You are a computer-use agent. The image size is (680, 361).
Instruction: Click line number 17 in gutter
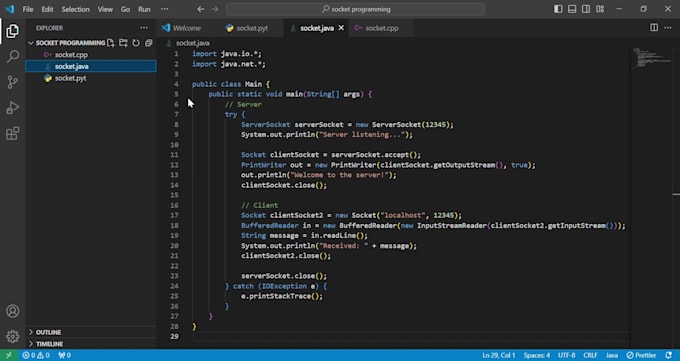(174, 215)
